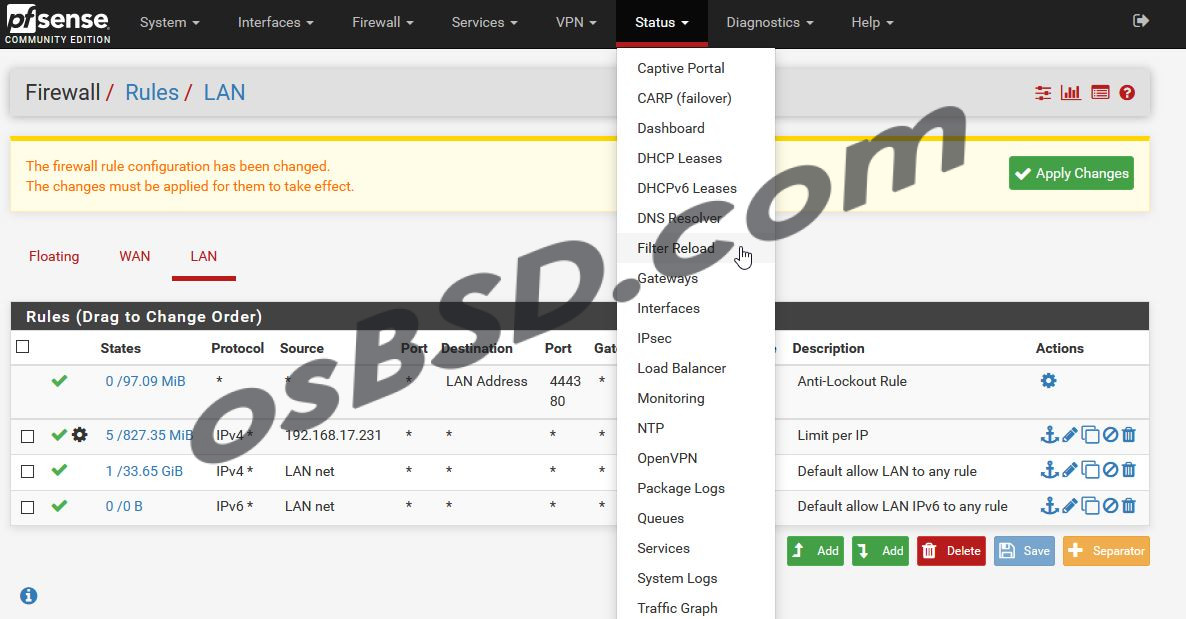The image size is (1186, 619).
Task: Click the logout icon in the top bar
Action: (1141, 21)
